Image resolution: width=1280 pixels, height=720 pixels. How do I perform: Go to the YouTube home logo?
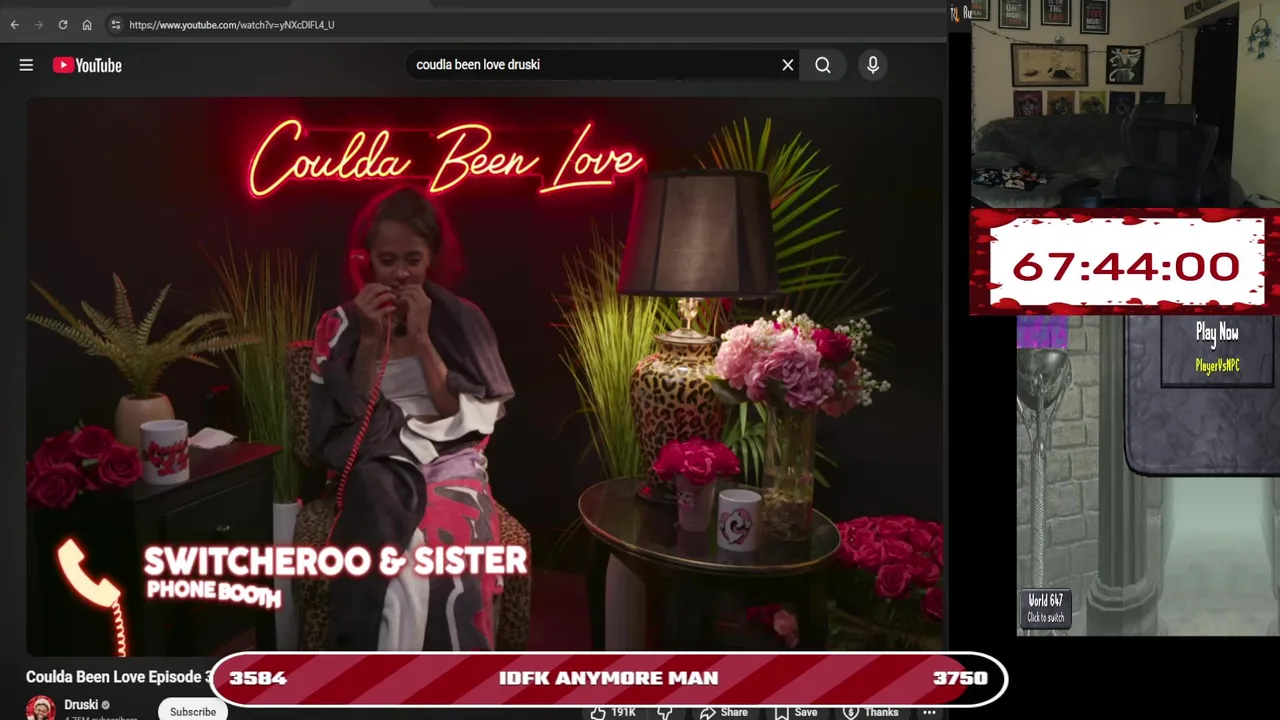(87, 65)
